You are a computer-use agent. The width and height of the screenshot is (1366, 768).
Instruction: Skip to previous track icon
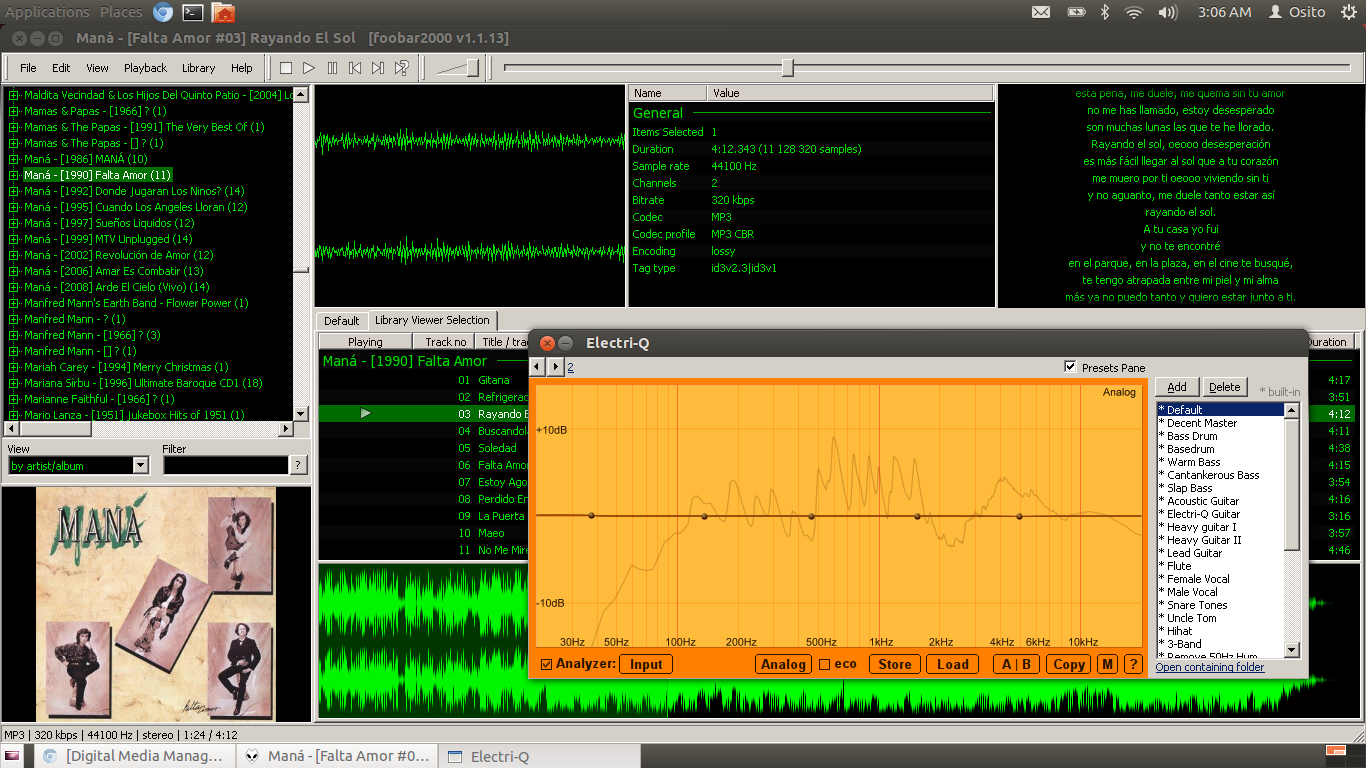pyautogui.click(x=355, y=68)
